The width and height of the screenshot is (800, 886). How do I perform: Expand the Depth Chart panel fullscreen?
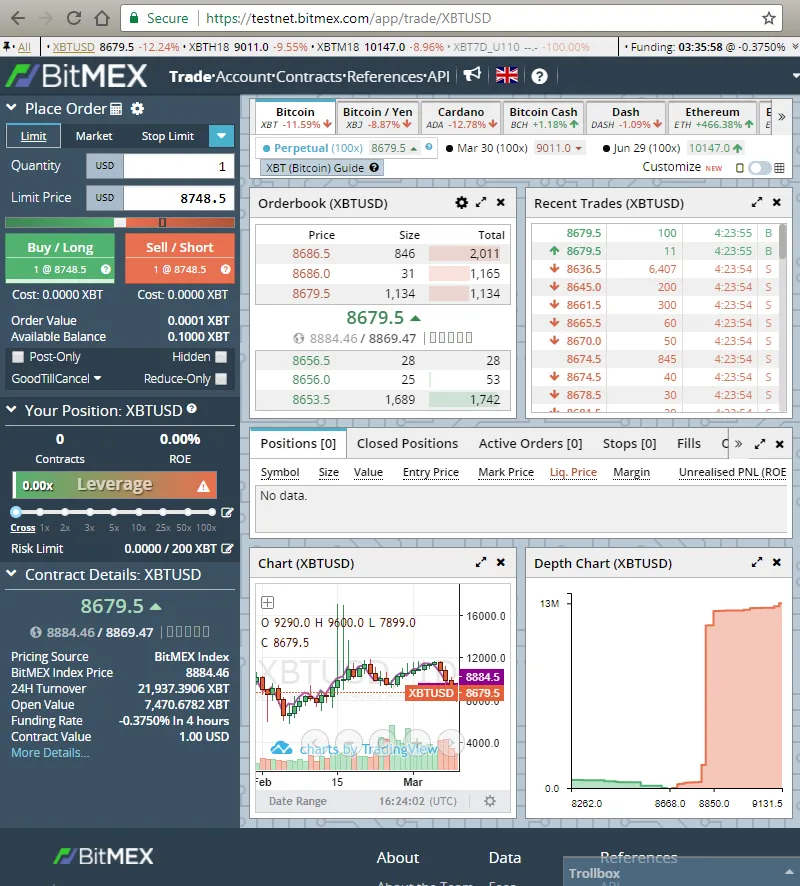click(x=757, y=562)
